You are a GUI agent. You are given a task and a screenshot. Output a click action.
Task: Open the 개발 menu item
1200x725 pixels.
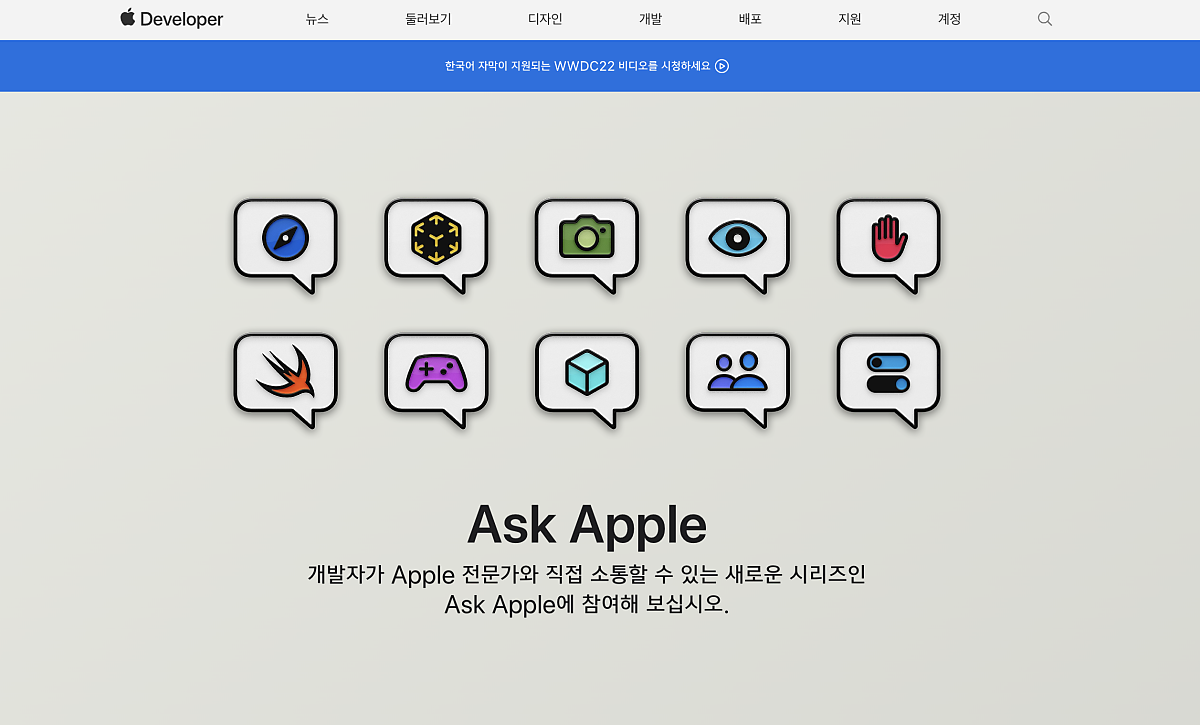click(x=650, y=19)
